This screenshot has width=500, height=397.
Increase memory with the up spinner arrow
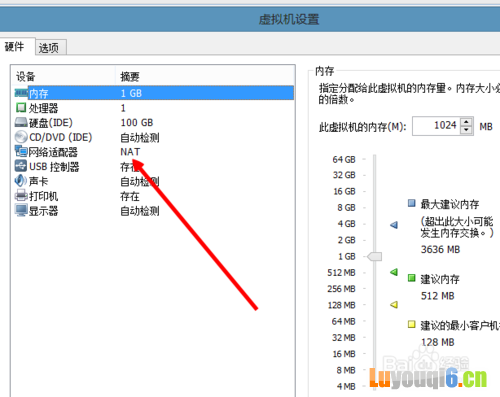tap(466, 122)
